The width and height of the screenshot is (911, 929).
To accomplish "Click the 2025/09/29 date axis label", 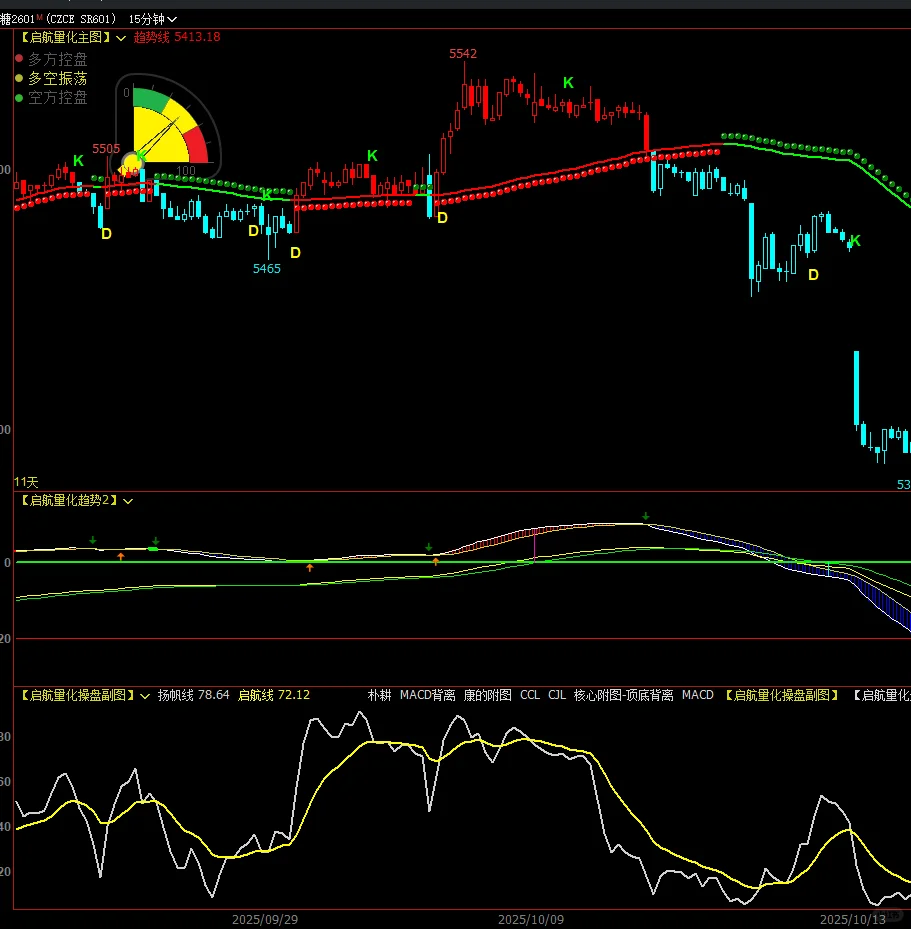I will click(x=265, y=920).
